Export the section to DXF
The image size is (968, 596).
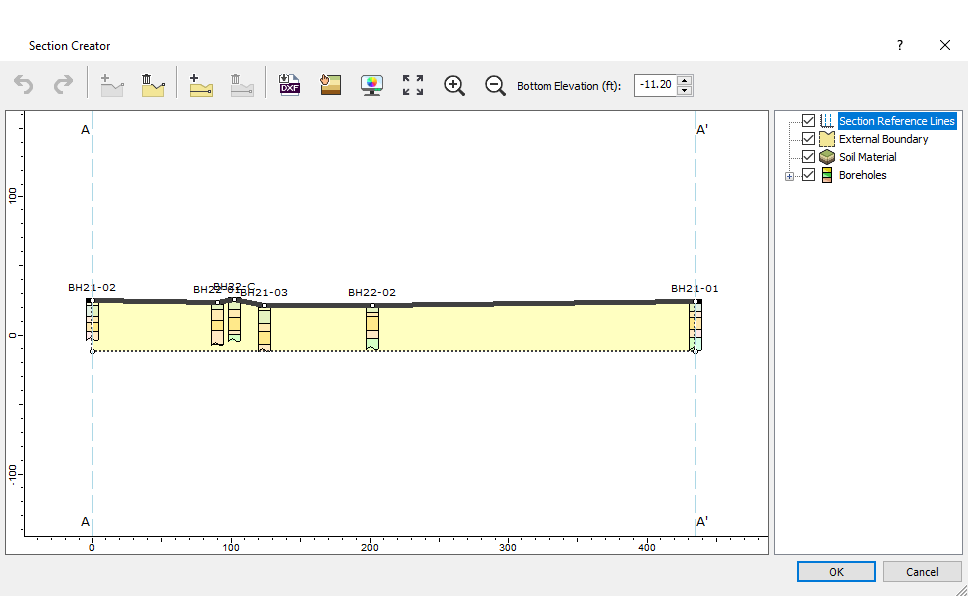tap(289, 84)
